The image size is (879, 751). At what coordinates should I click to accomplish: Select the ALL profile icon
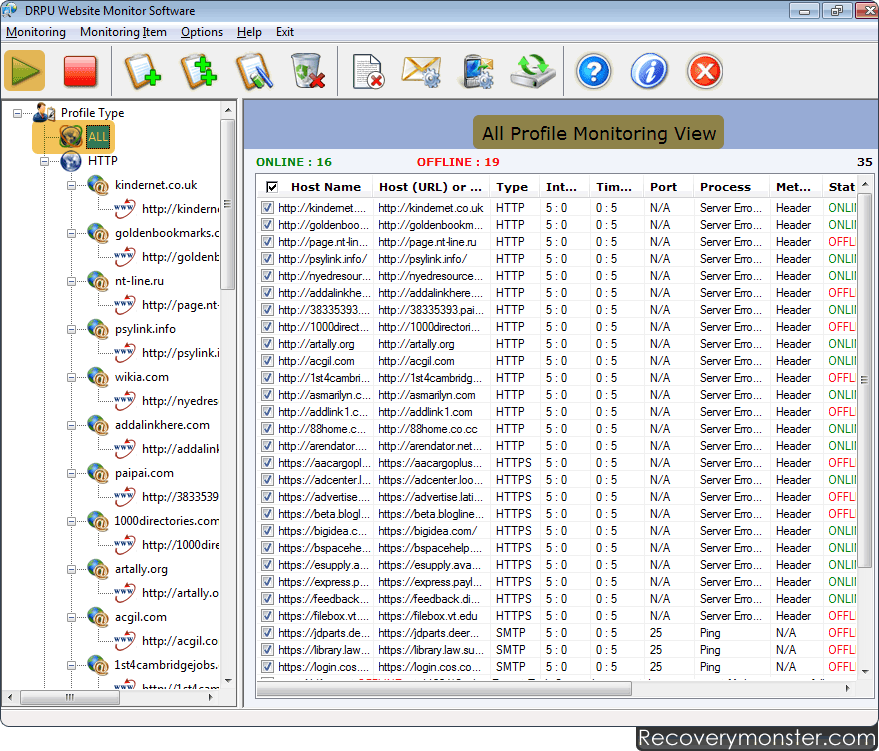(x=73, y=136)
